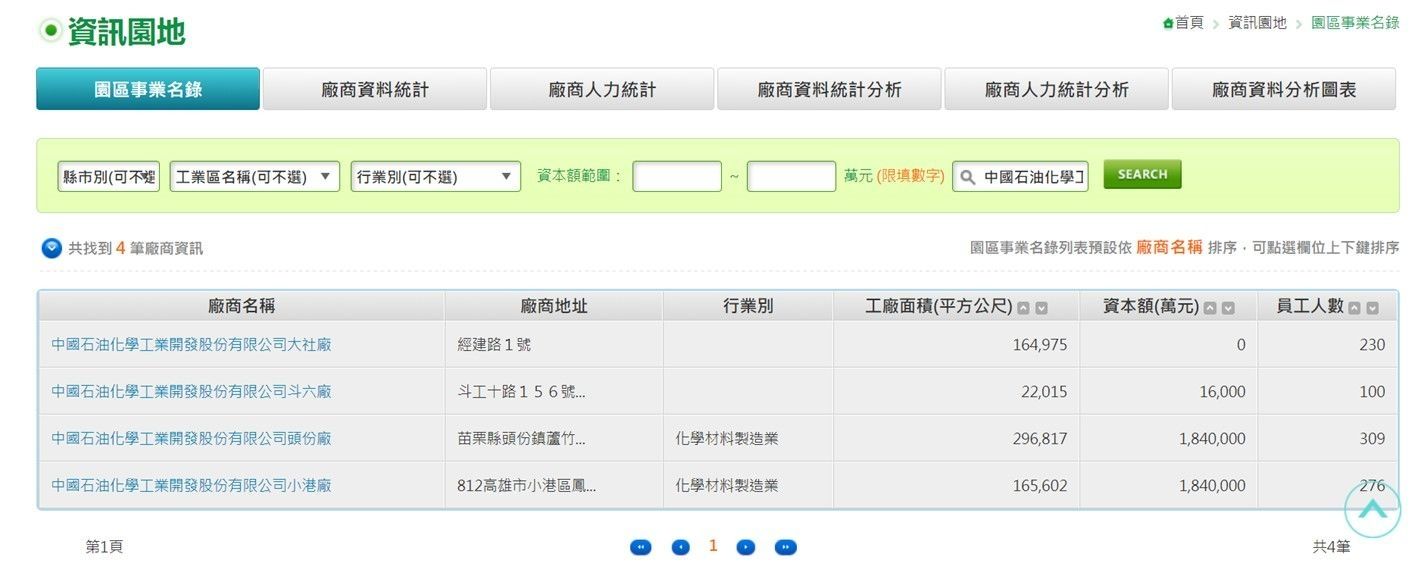This screenshot has width=1416, height=570.
Task: Click the blue down-arrow result count icon
Action: coord(52,248)
